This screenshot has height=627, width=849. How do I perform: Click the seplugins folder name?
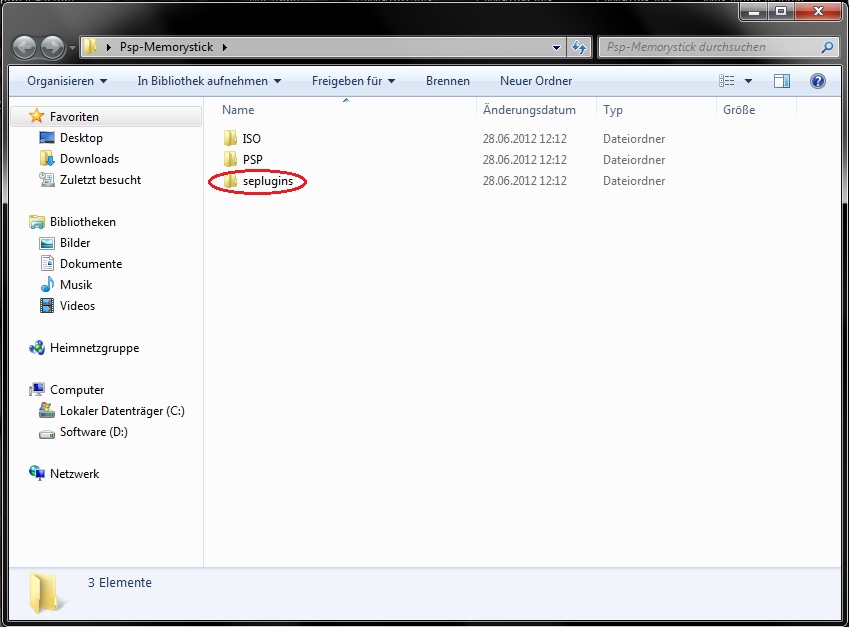point(268,181)
